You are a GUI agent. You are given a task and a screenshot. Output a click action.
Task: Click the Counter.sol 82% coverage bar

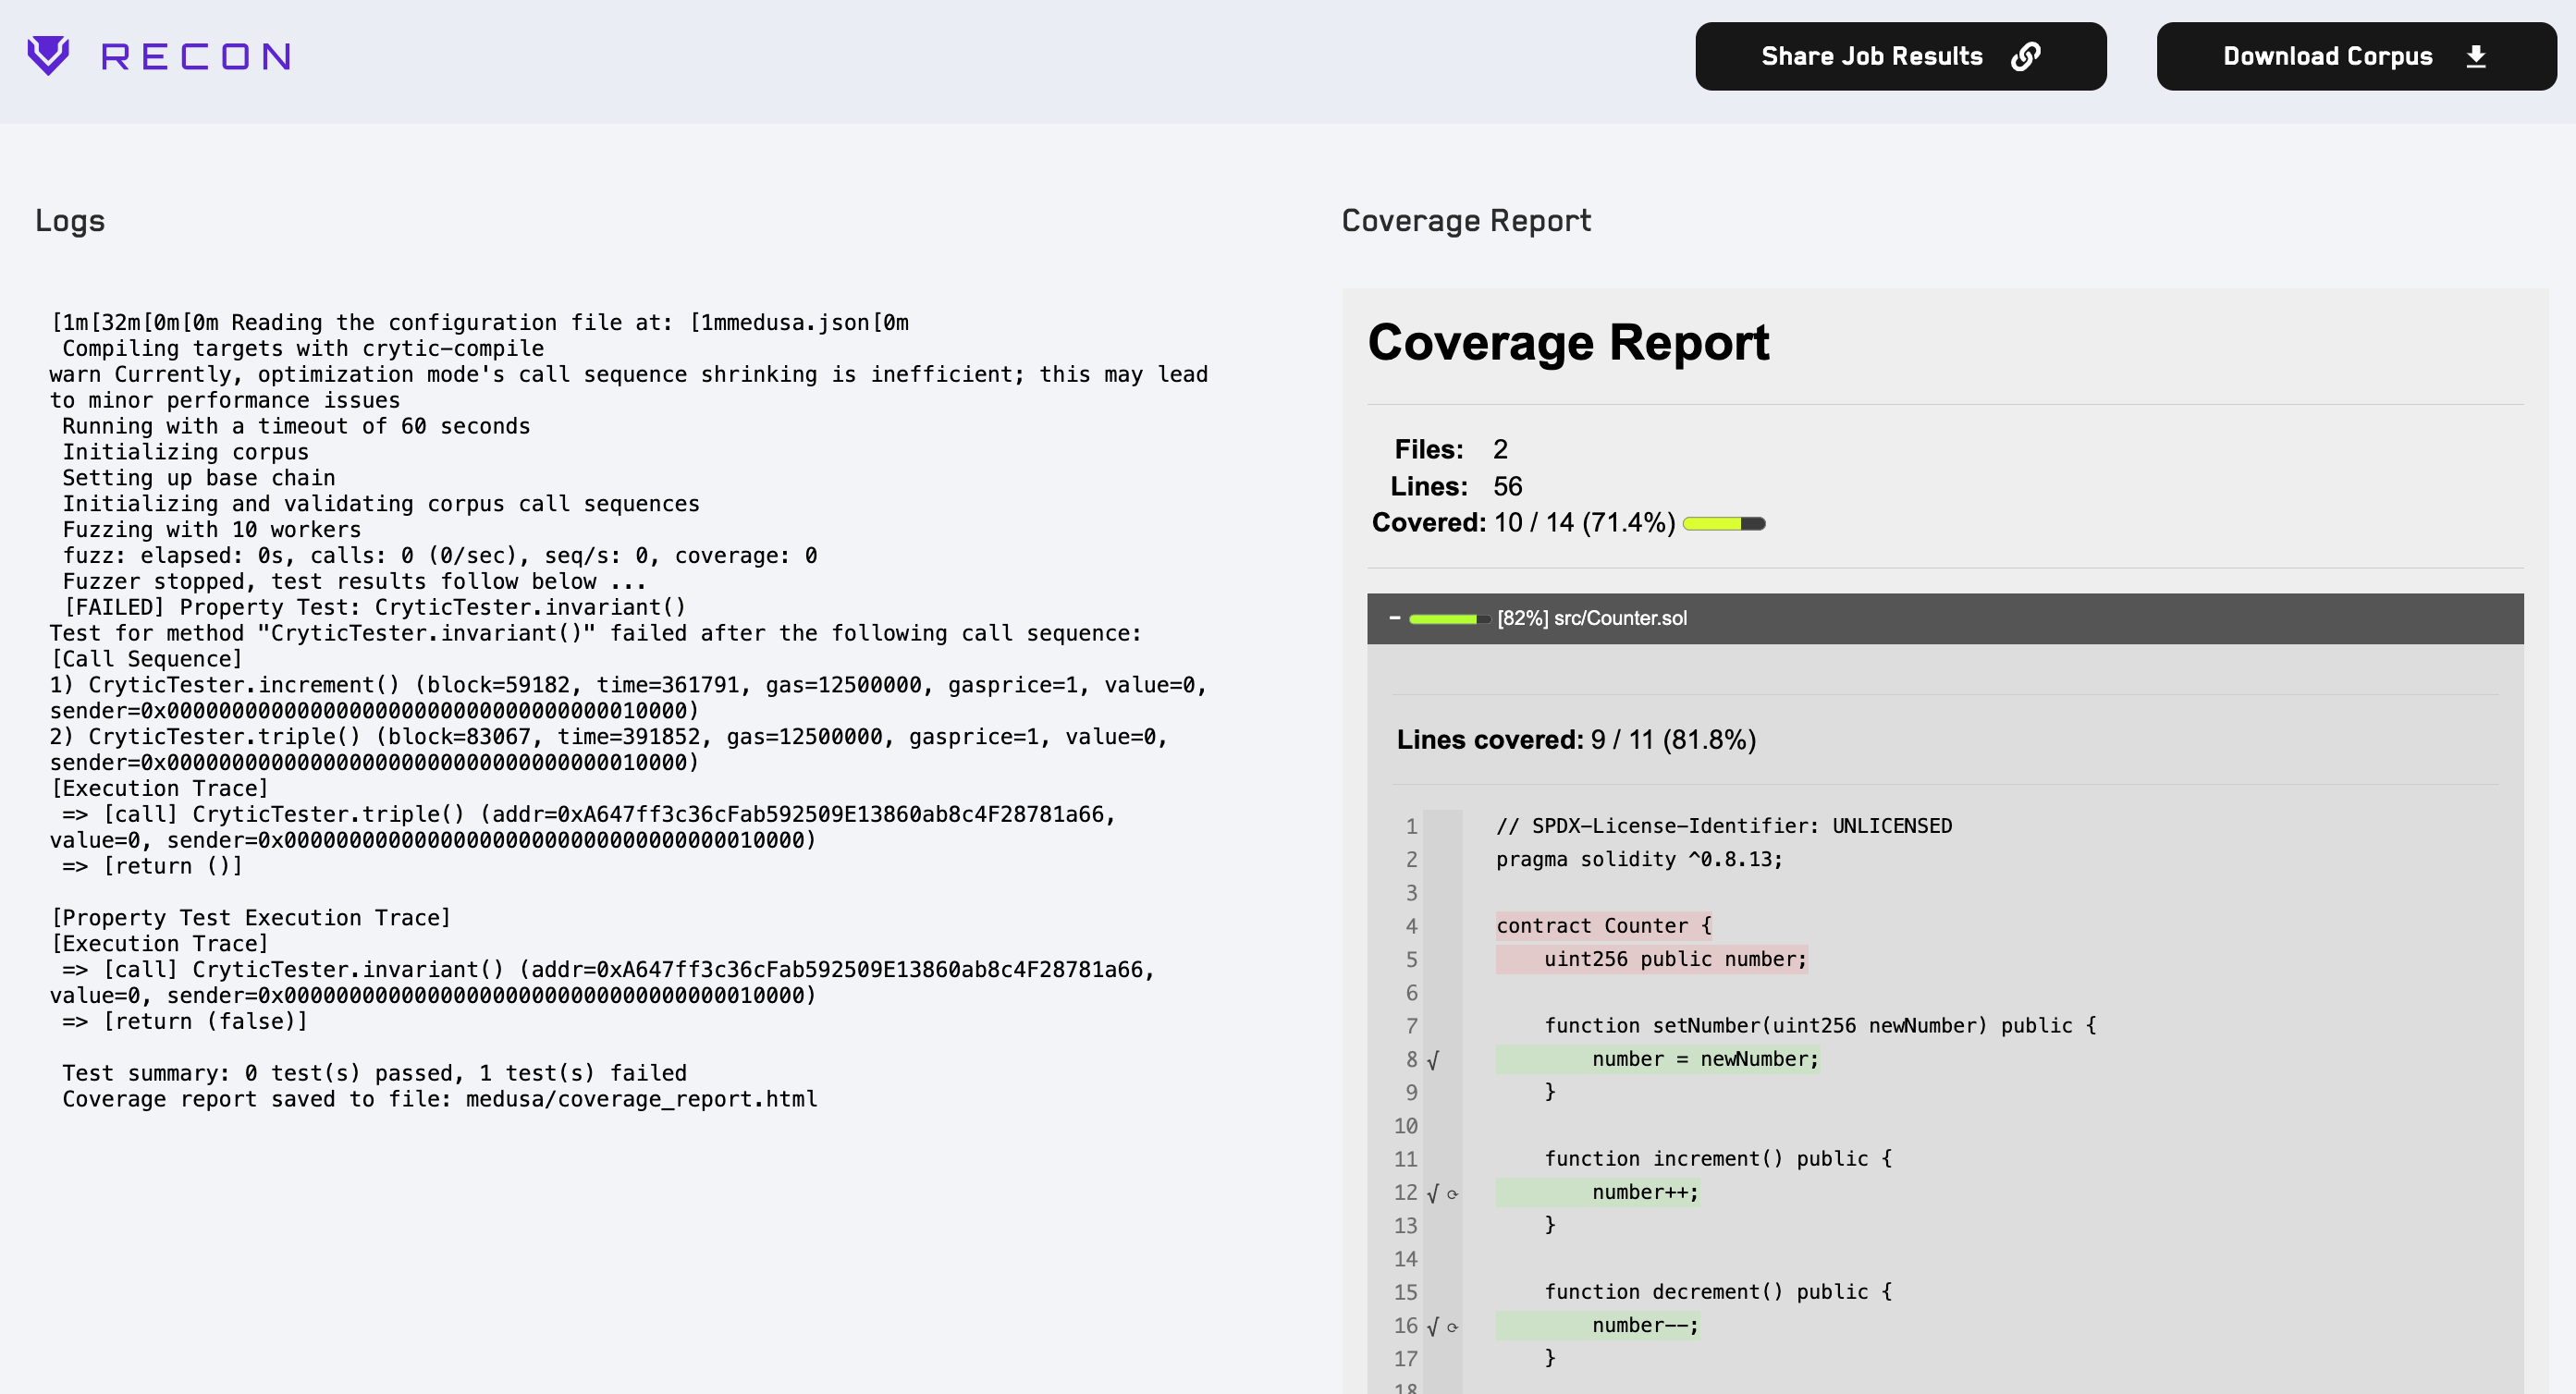pyautogui.click(x=1449, y=619)
